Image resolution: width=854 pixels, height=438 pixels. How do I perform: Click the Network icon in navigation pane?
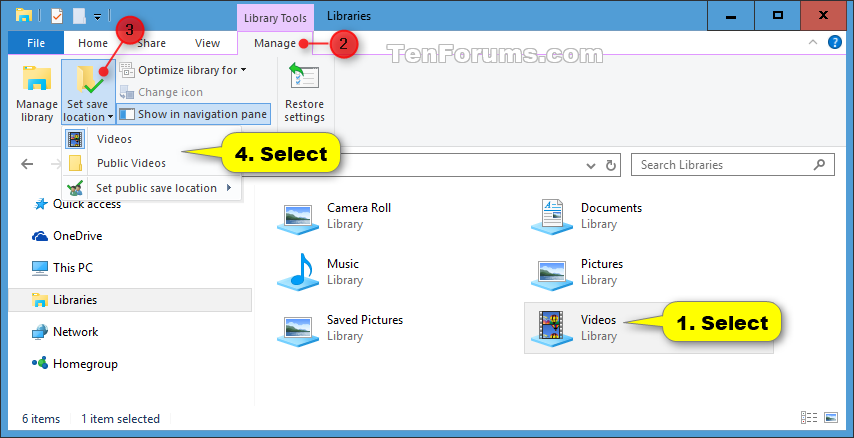coord(40,332)
